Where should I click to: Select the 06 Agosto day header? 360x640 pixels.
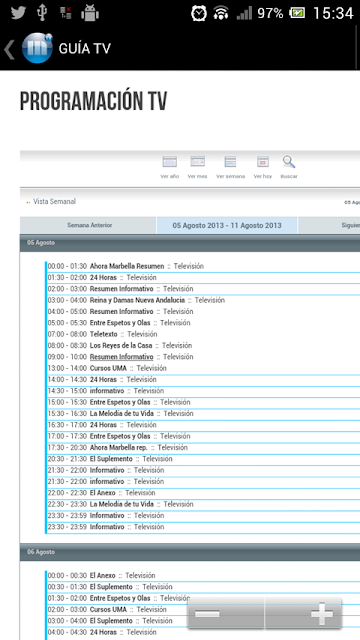[x=190, y=552]
